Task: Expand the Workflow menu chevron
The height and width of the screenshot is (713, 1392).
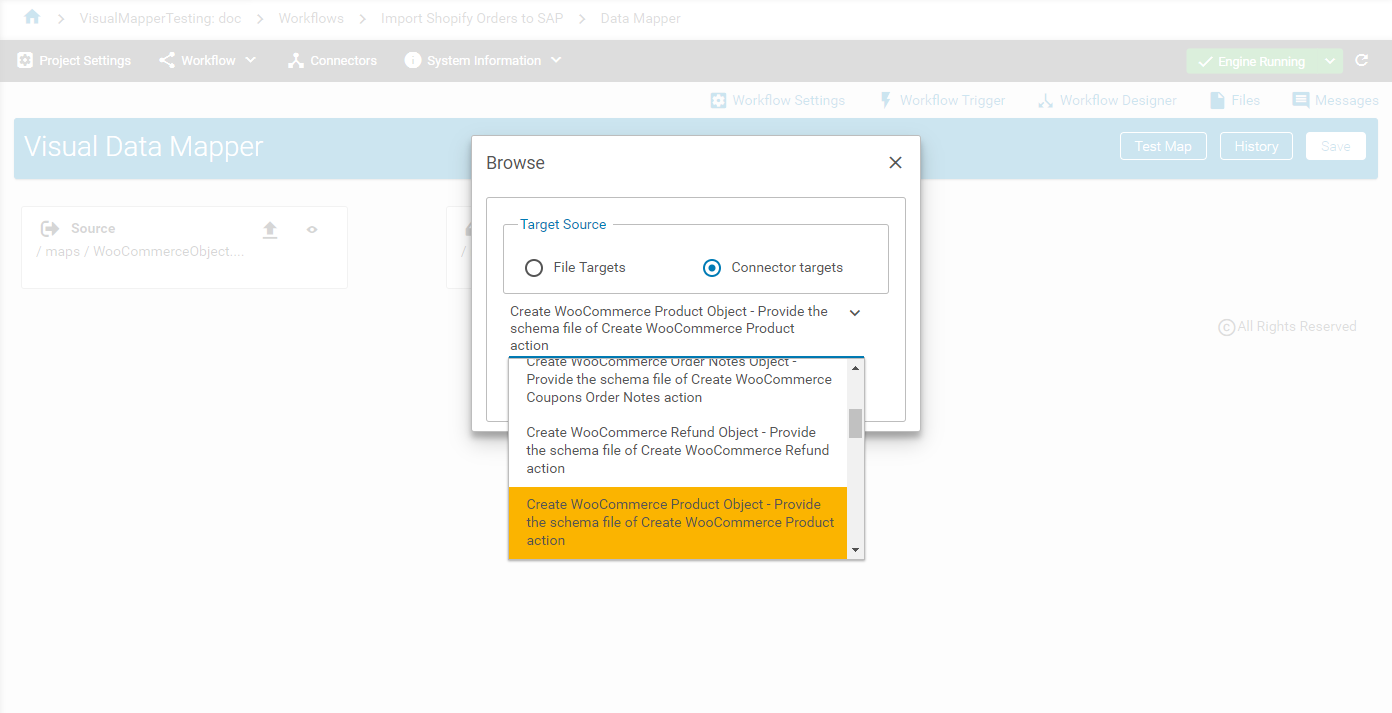Action: pyautogui.click(x=250, y=60)
